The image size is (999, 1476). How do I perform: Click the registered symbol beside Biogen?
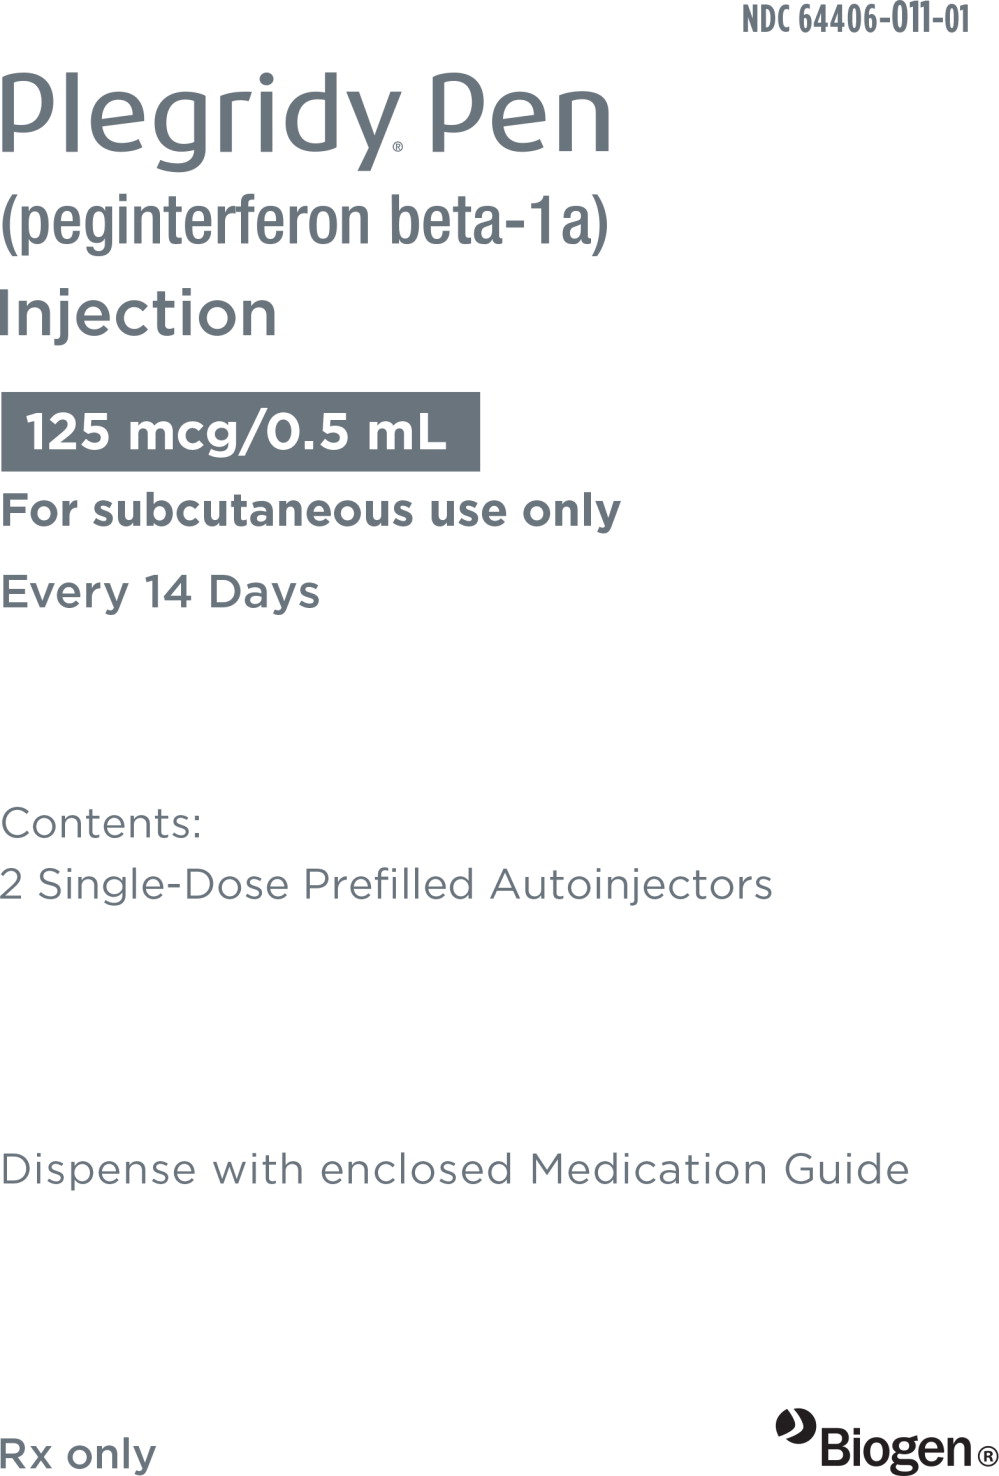[988, 1455]
